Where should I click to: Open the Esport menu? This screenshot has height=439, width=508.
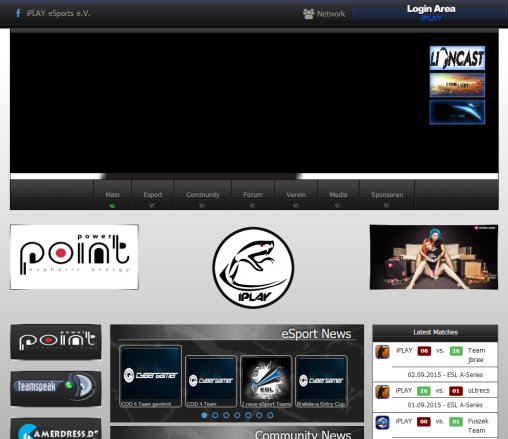click(153, 195)
